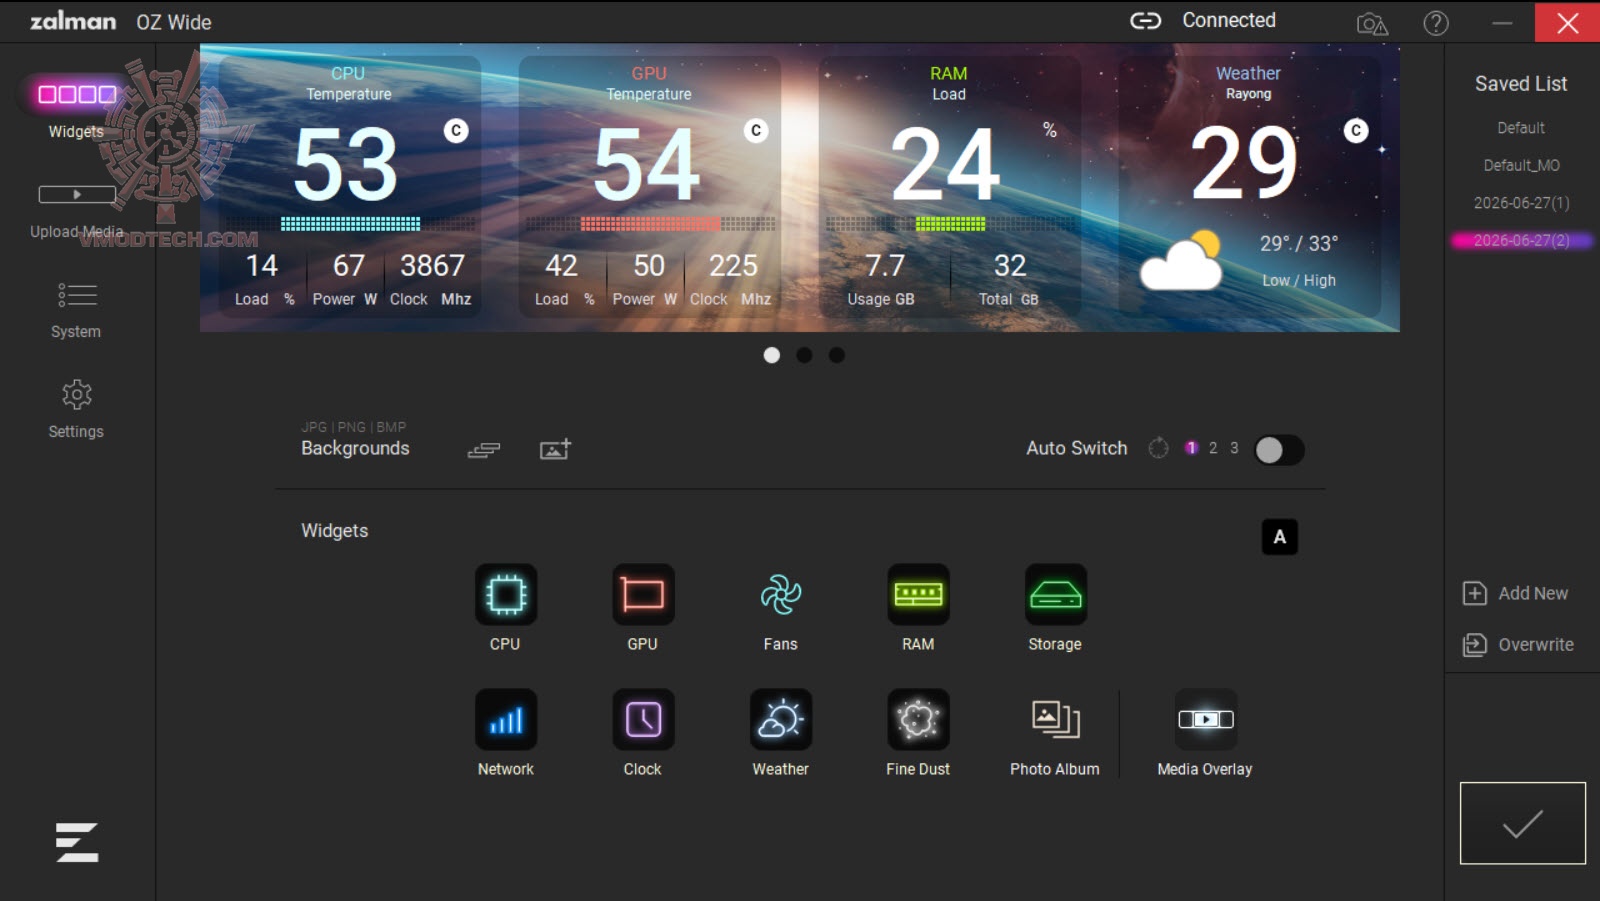Image resolution: width=1600 pixels, height=901 pixels.
Task: Toggle the Weather temperature unit C badge
Action: pos(1356,131)
